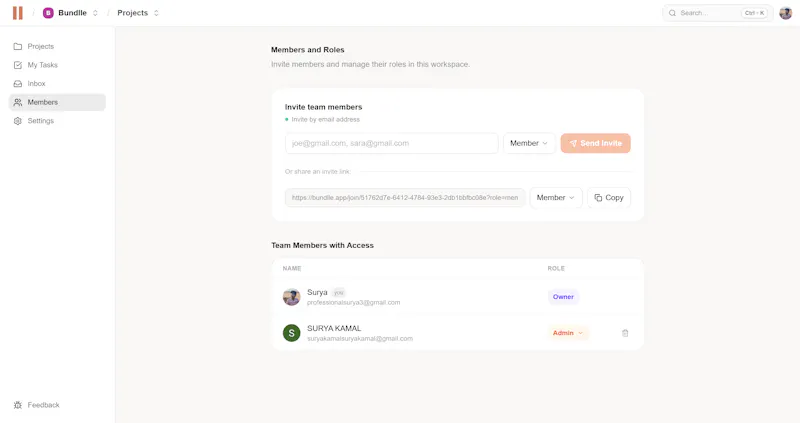Screen dimensions: 800x423
Task: Open the Member role dropdown for invite link
Action: (x=556, y=197)
